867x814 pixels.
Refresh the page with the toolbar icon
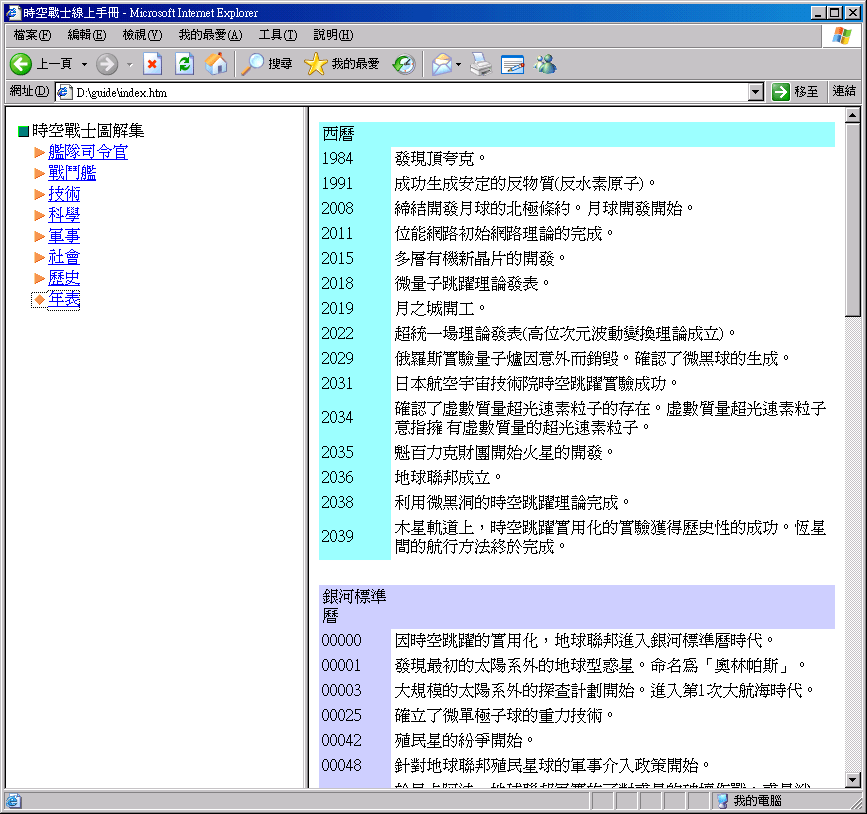pyautogui.click(x=184, y=64)
